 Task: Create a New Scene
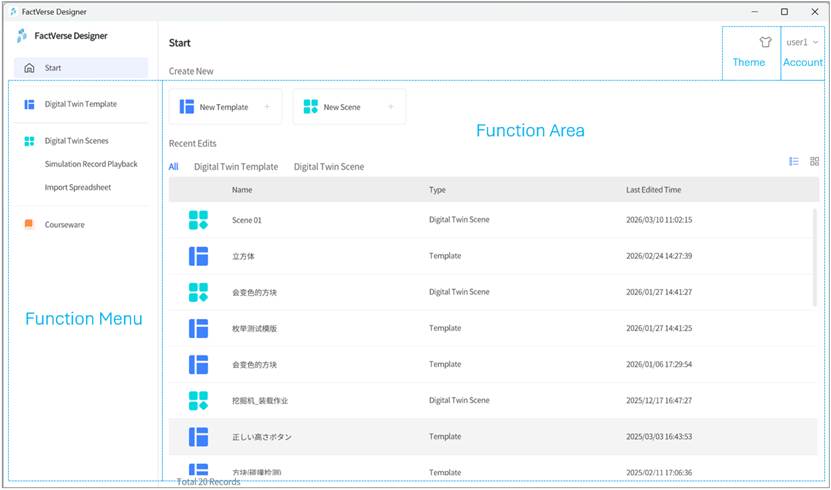pyautogui.click(x=349, y=107)
